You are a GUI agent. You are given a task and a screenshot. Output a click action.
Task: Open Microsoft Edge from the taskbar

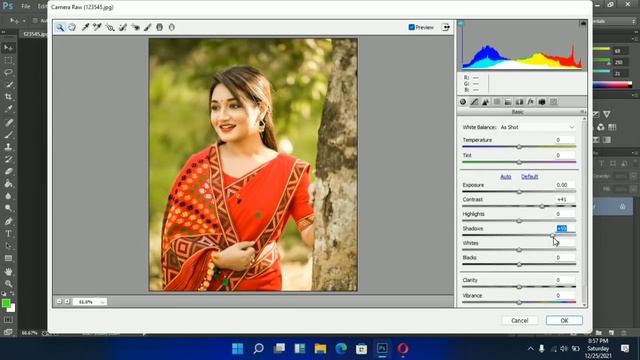coord(341,349)
